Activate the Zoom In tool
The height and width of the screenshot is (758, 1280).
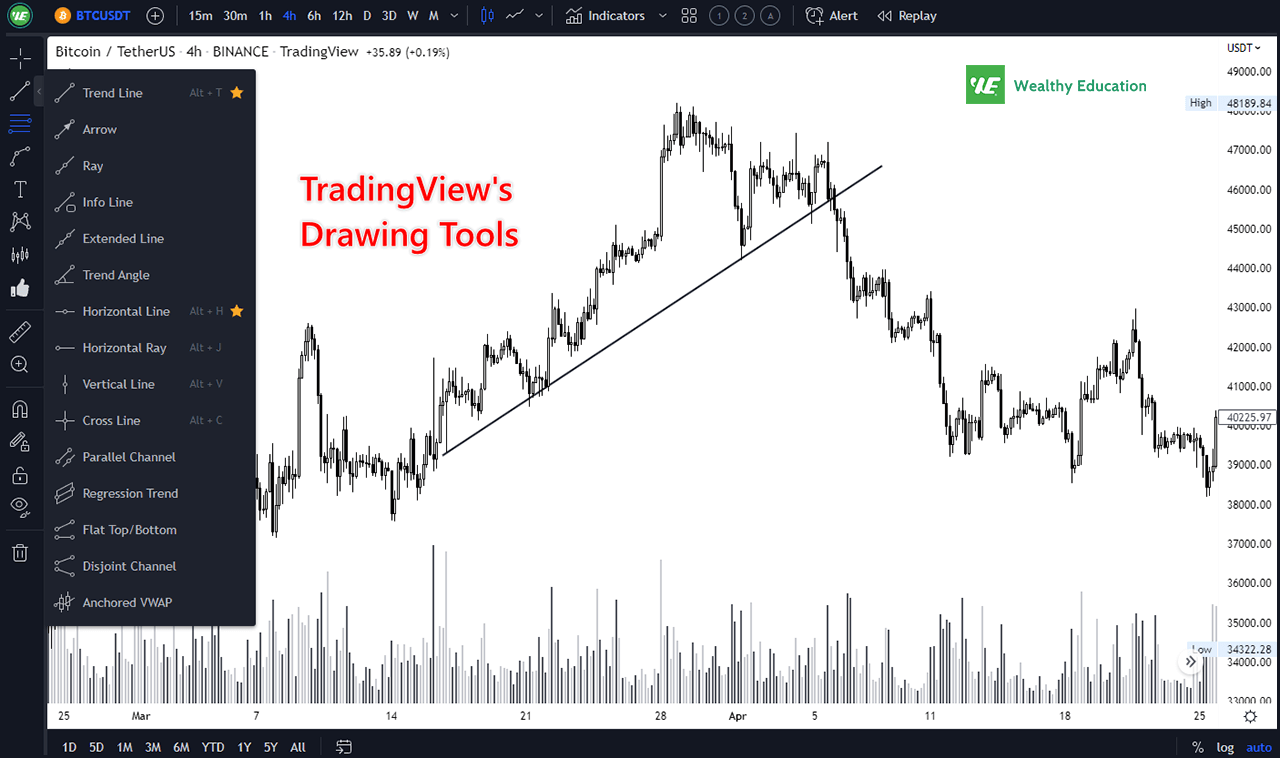click(19, 365)
